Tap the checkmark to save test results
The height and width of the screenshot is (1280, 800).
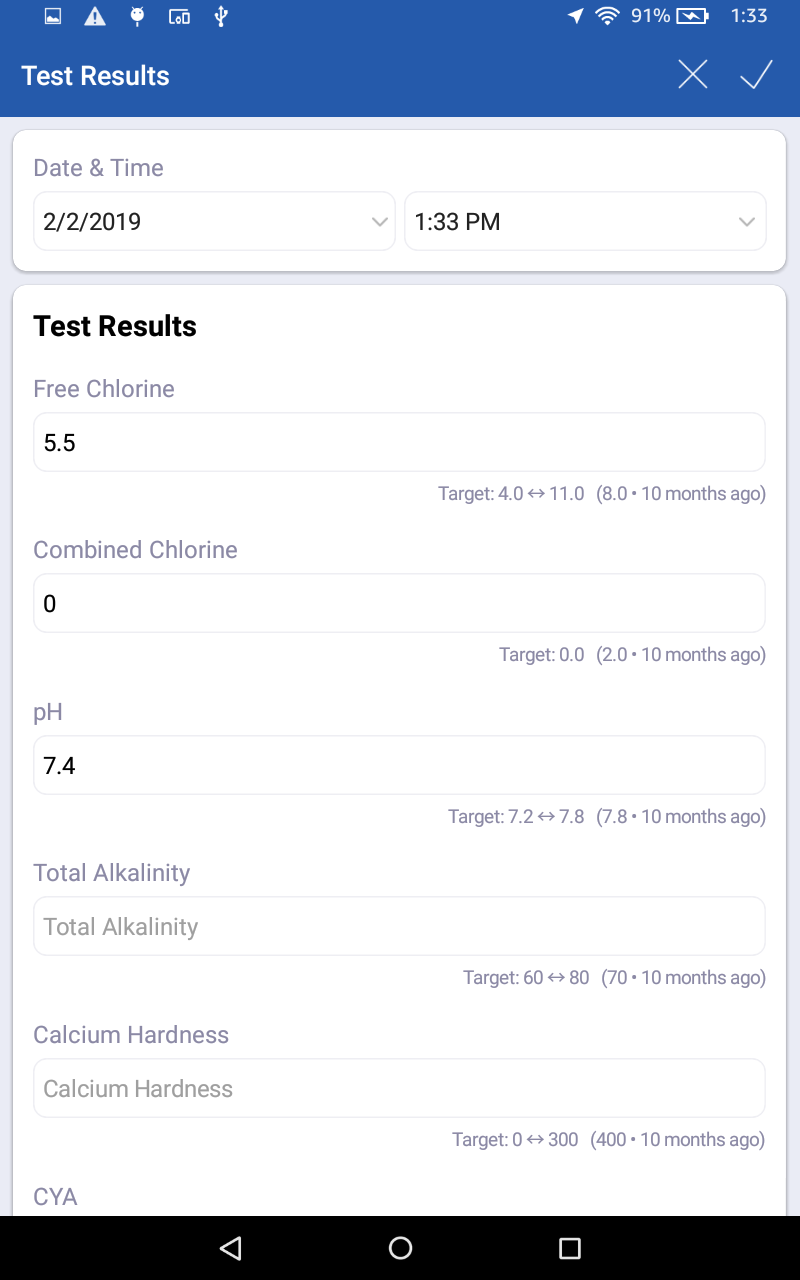756,75
